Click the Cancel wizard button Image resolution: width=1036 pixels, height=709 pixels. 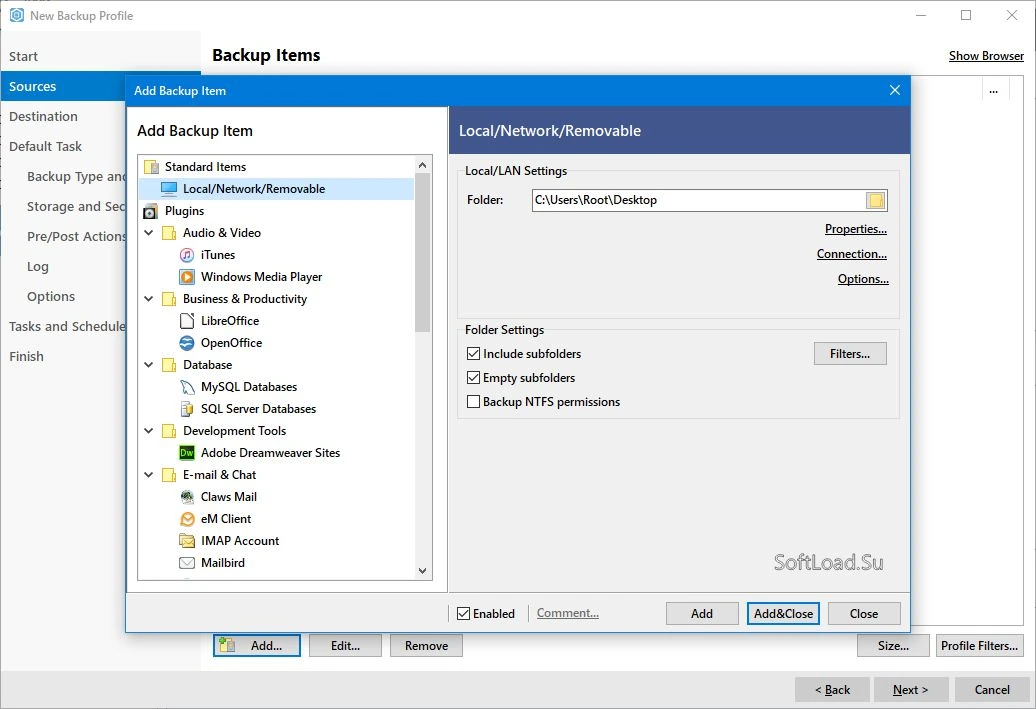point(992,689)
